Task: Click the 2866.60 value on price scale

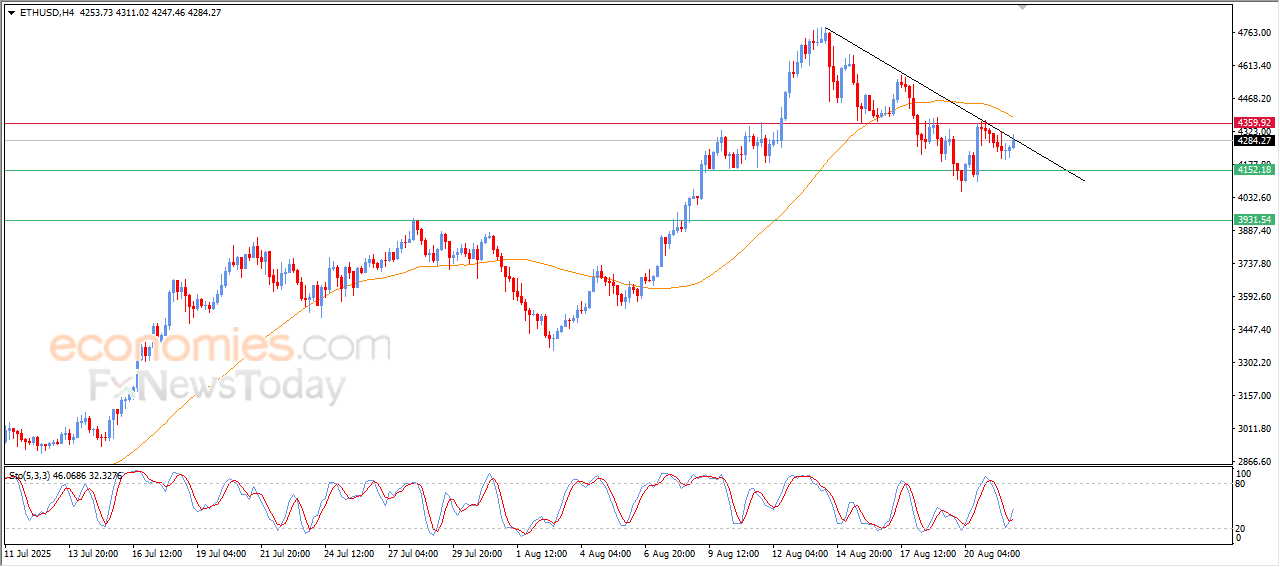Action: click(1253, 462)
